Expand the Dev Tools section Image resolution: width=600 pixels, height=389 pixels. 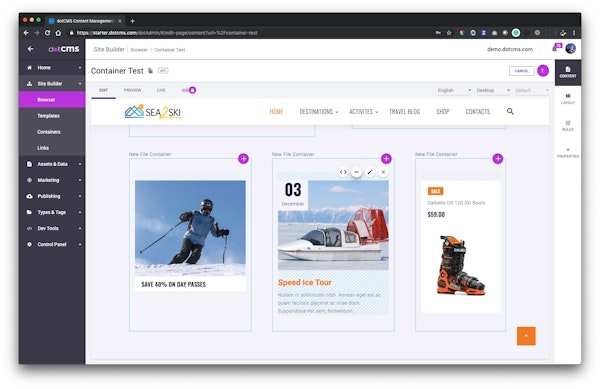point(52,228)
